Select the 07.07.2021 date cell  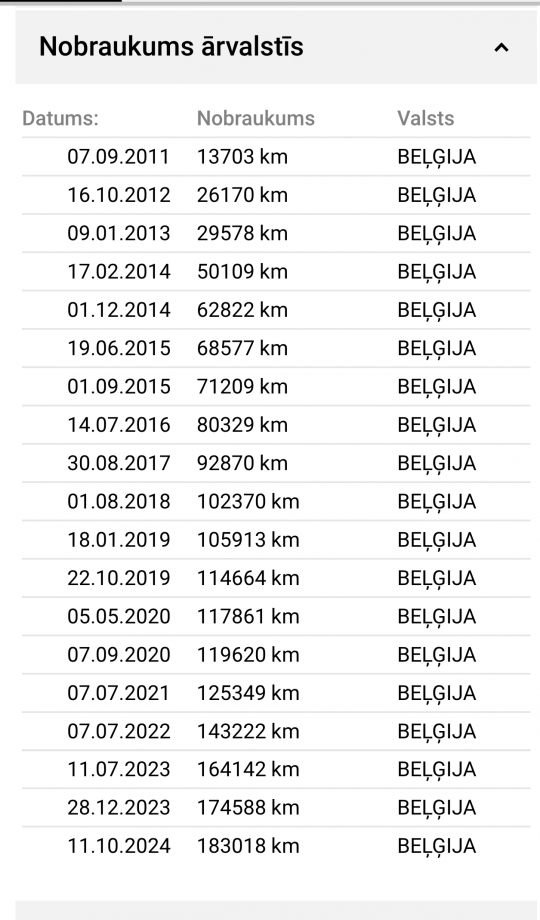119,692
